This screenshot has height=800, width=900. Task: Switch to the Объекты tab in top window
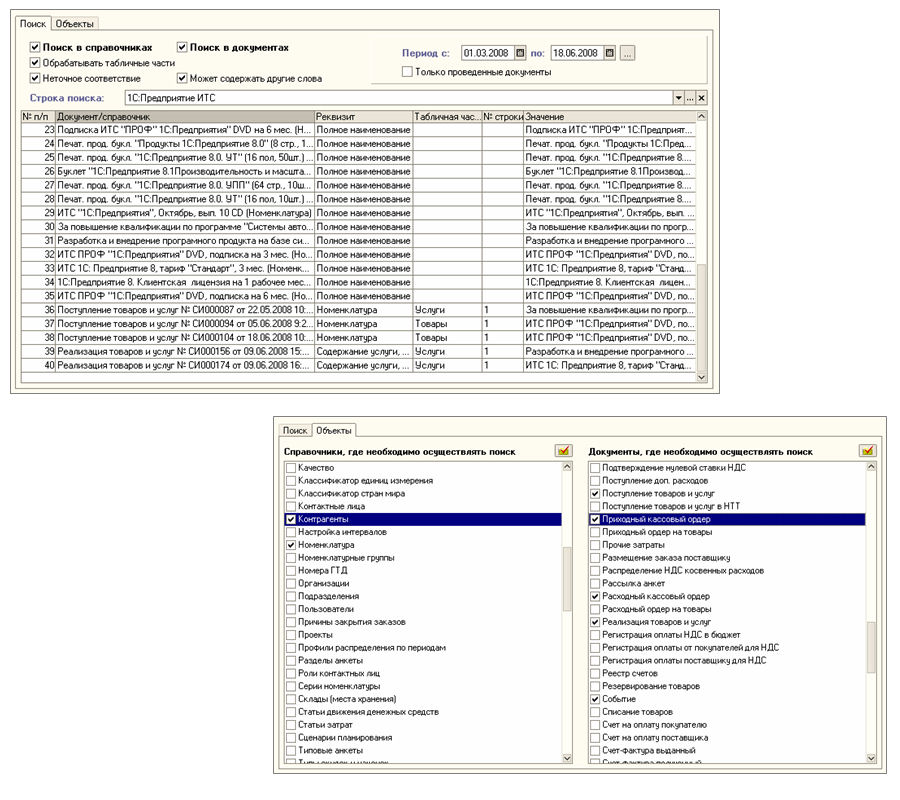(75, 24)
